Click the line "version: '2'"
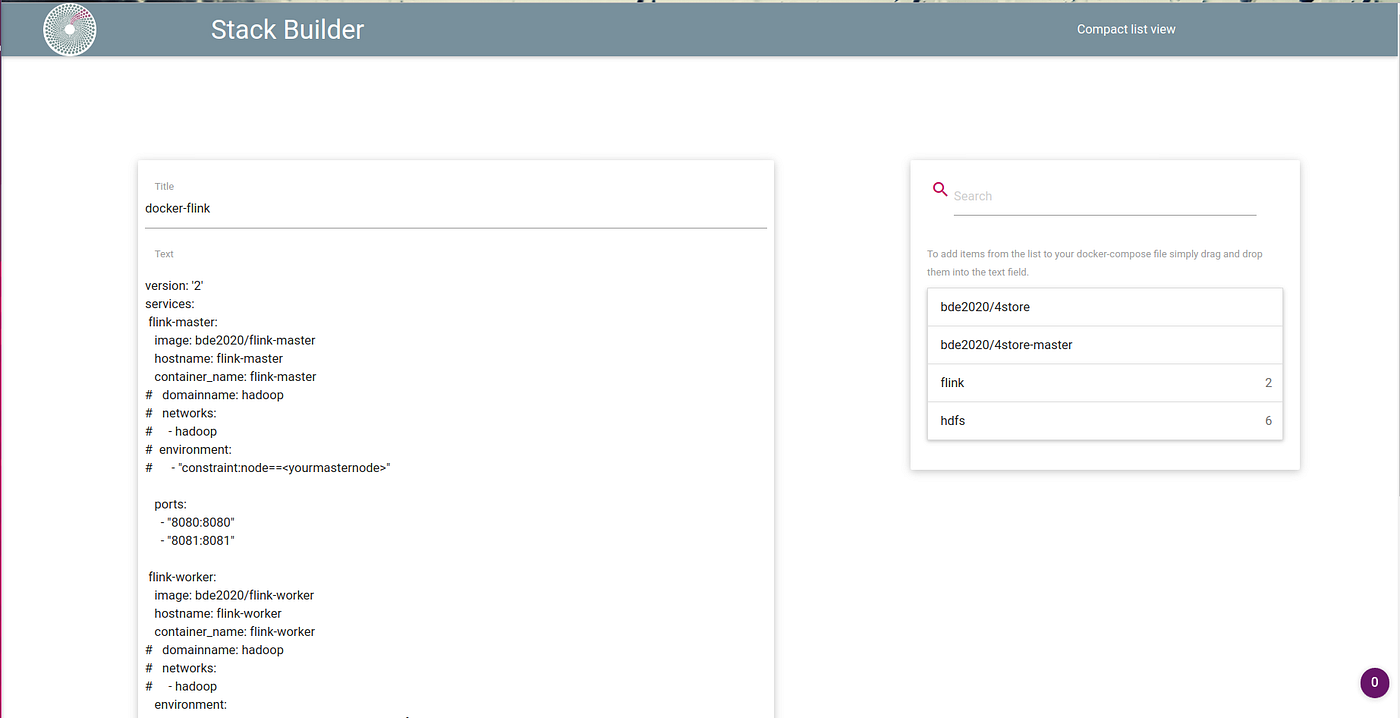Viewport: 1400px width, 718px height. tap(175, 285)
